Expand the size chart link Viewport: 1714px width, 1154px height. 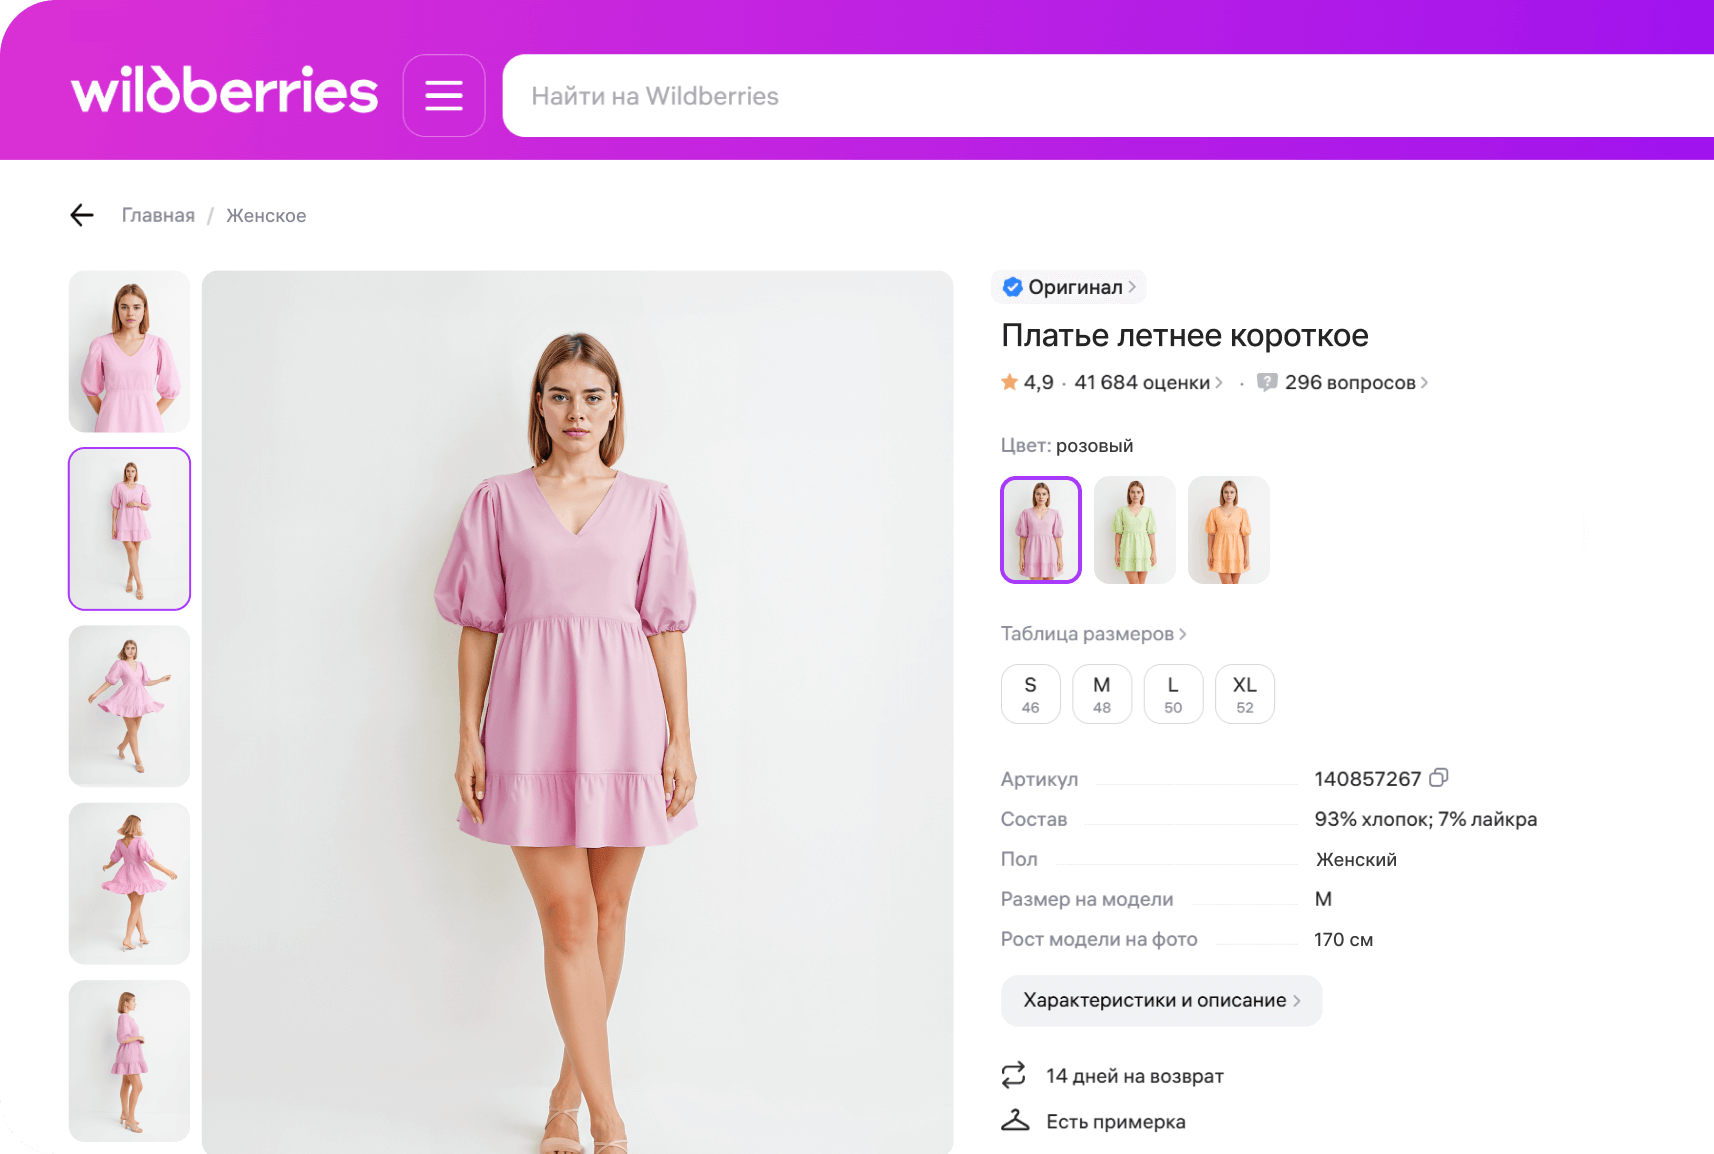point(1093,634)
